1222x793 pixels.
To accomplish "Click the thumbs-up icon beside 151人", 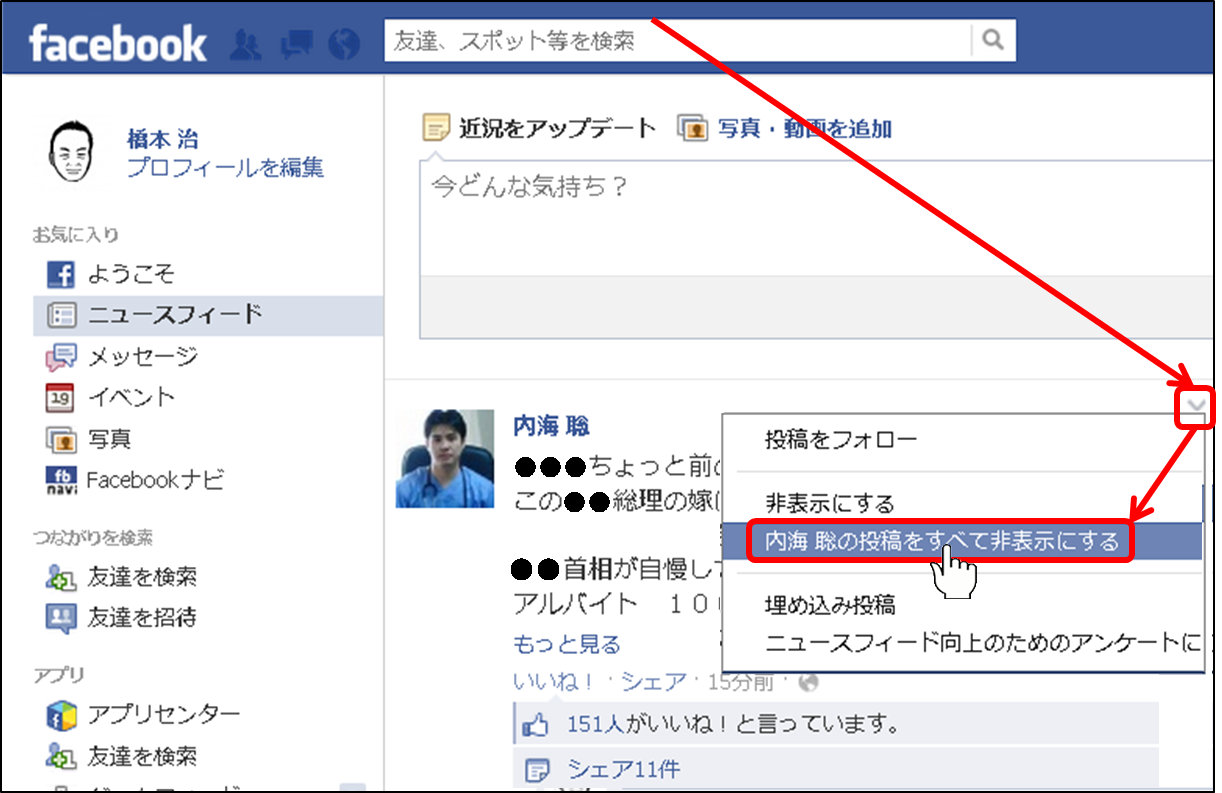I will [x=537, y=723].
